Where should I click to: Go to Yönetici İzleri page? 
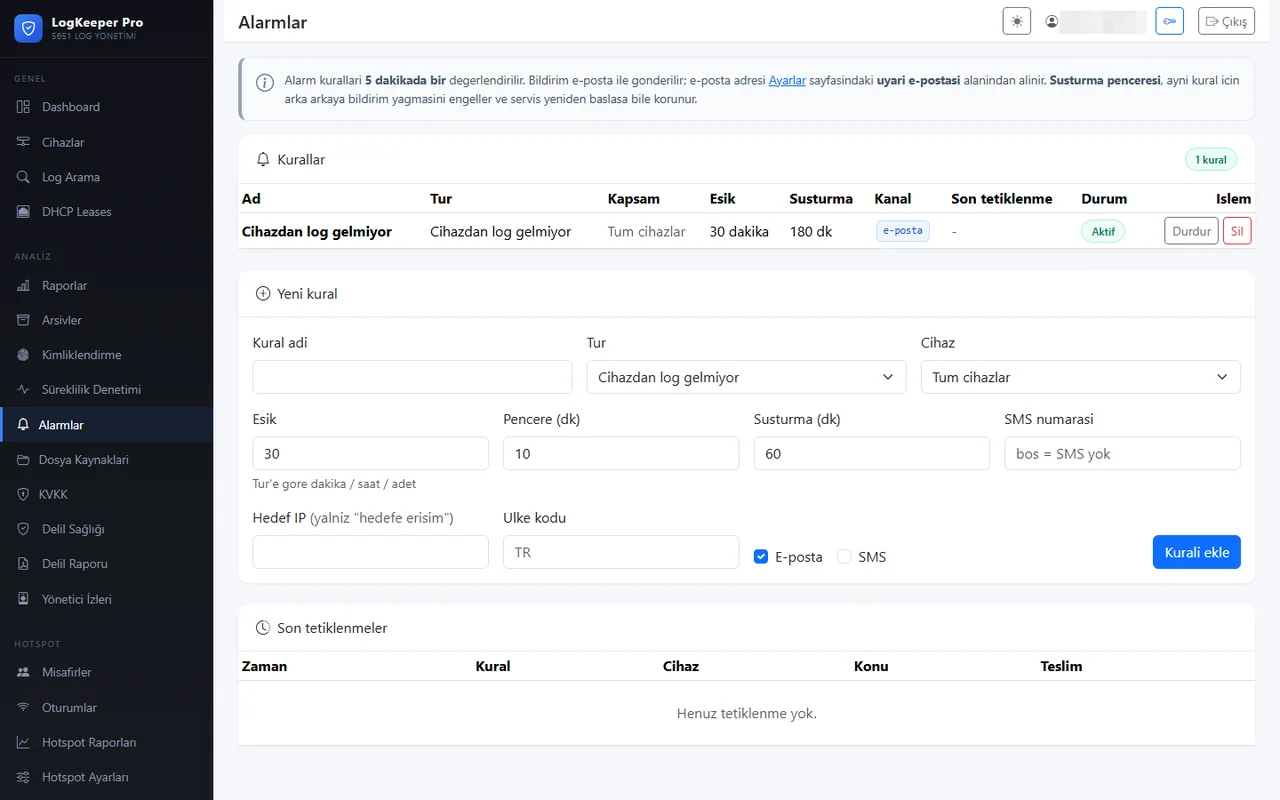(x=106, y=599)
